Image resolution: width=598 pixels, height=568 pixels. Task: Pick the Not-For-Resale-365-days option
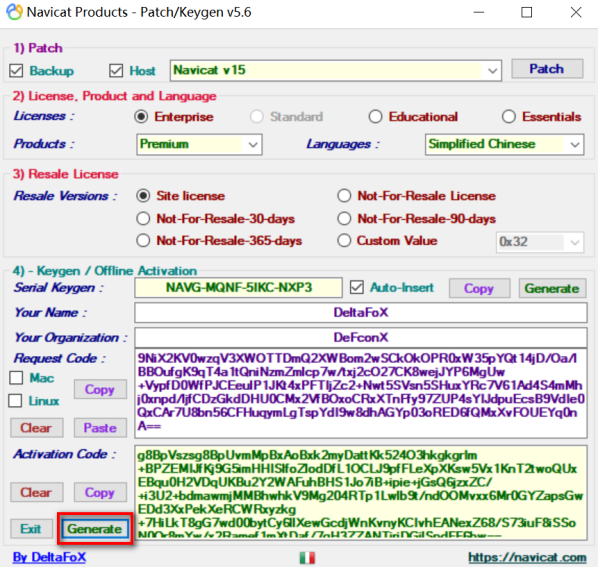pos(143,241)
